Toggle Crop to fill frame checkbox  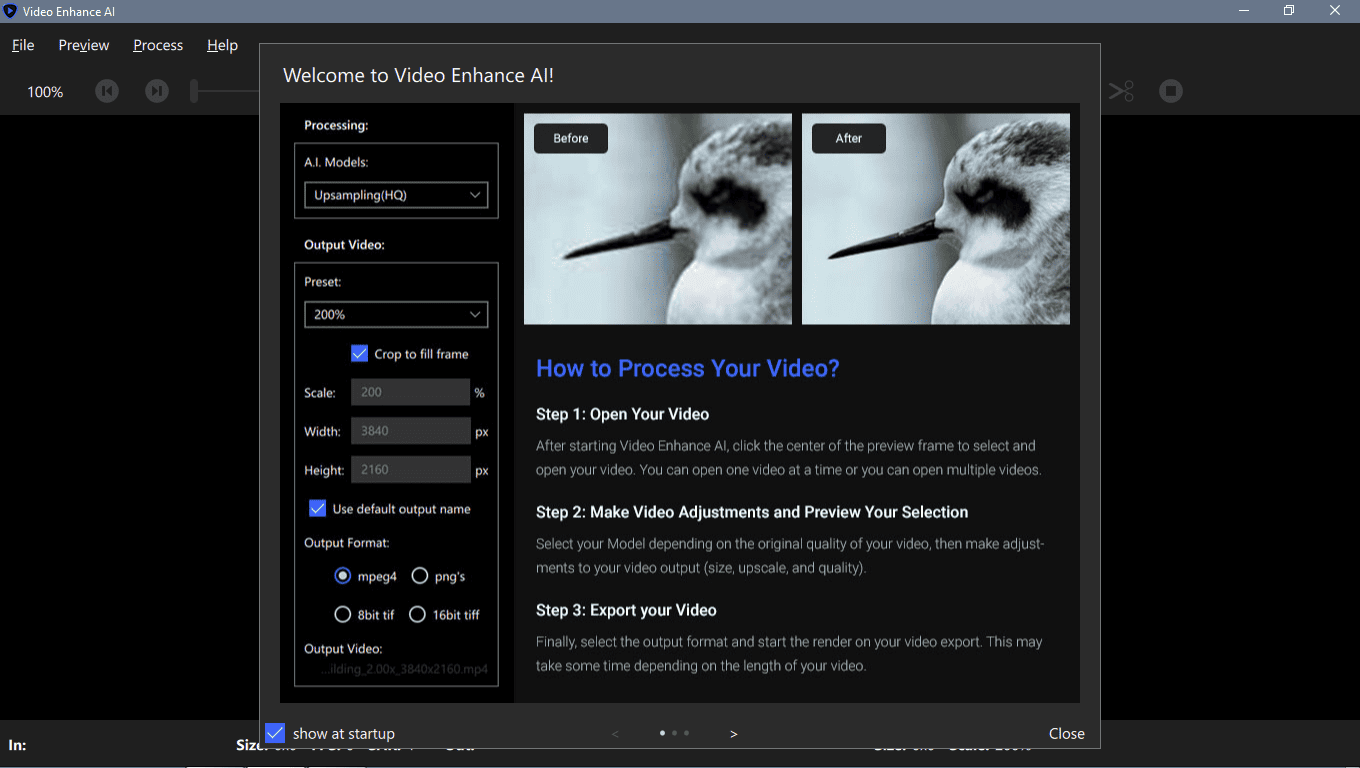[x=360, y=353]
